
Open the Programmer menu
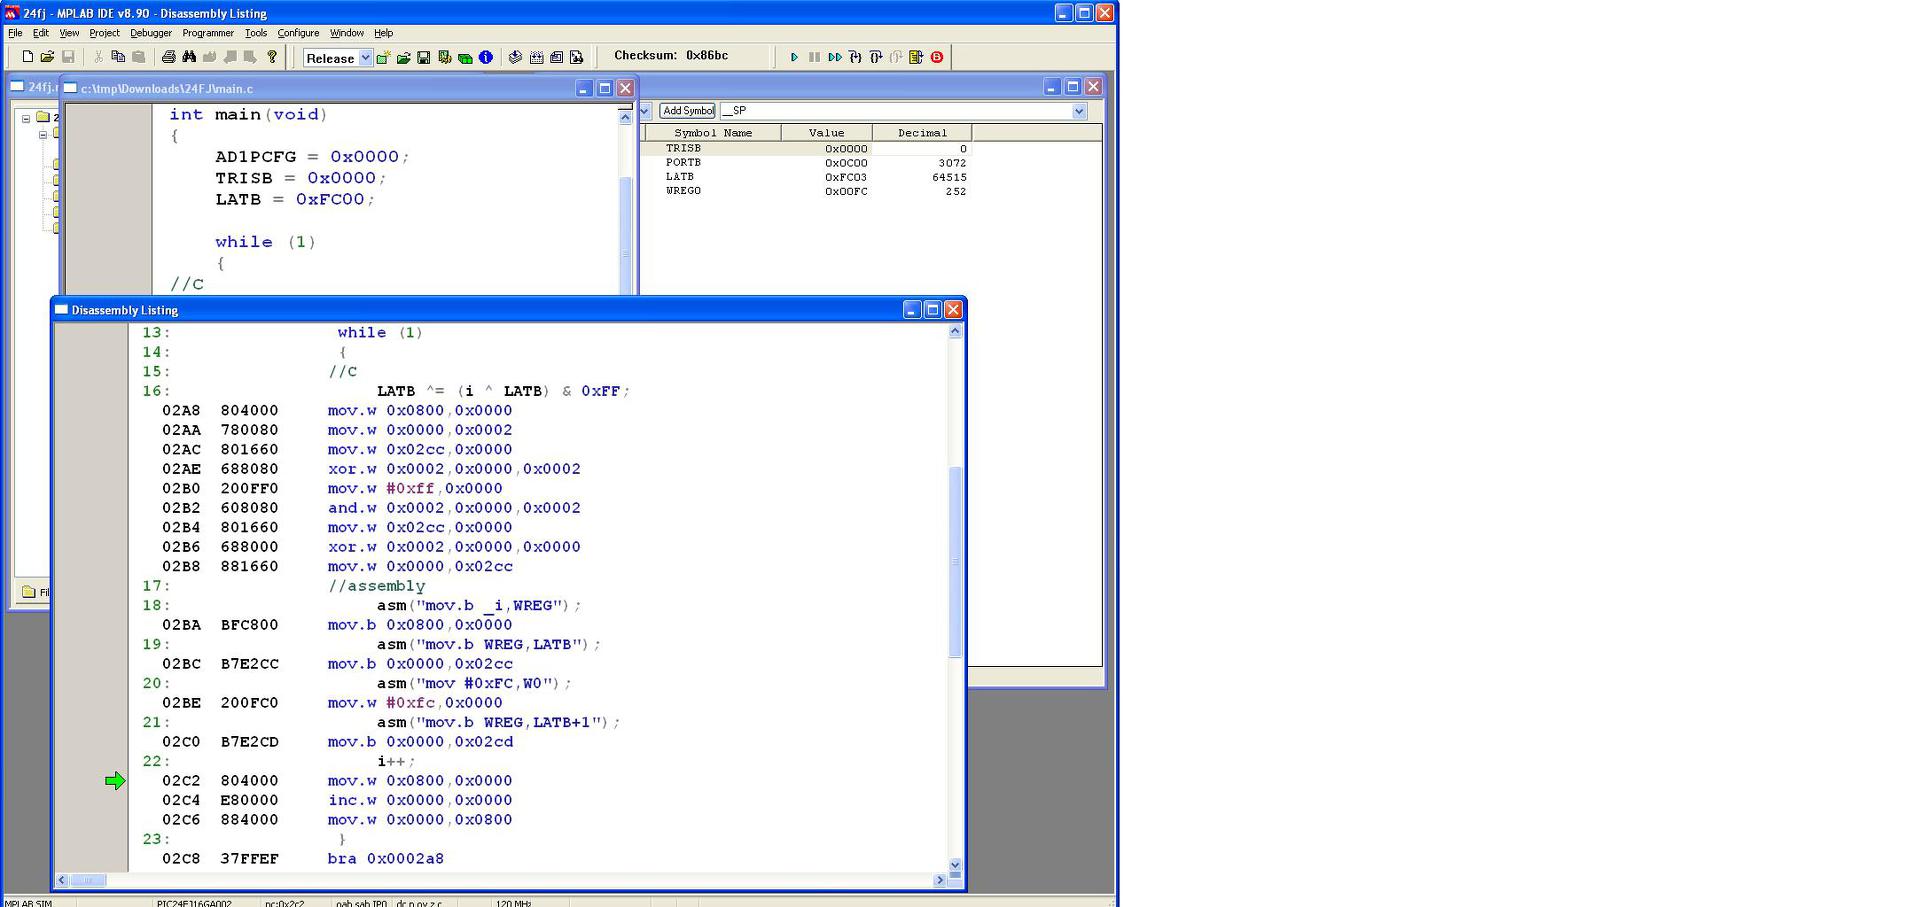point(208,33)
